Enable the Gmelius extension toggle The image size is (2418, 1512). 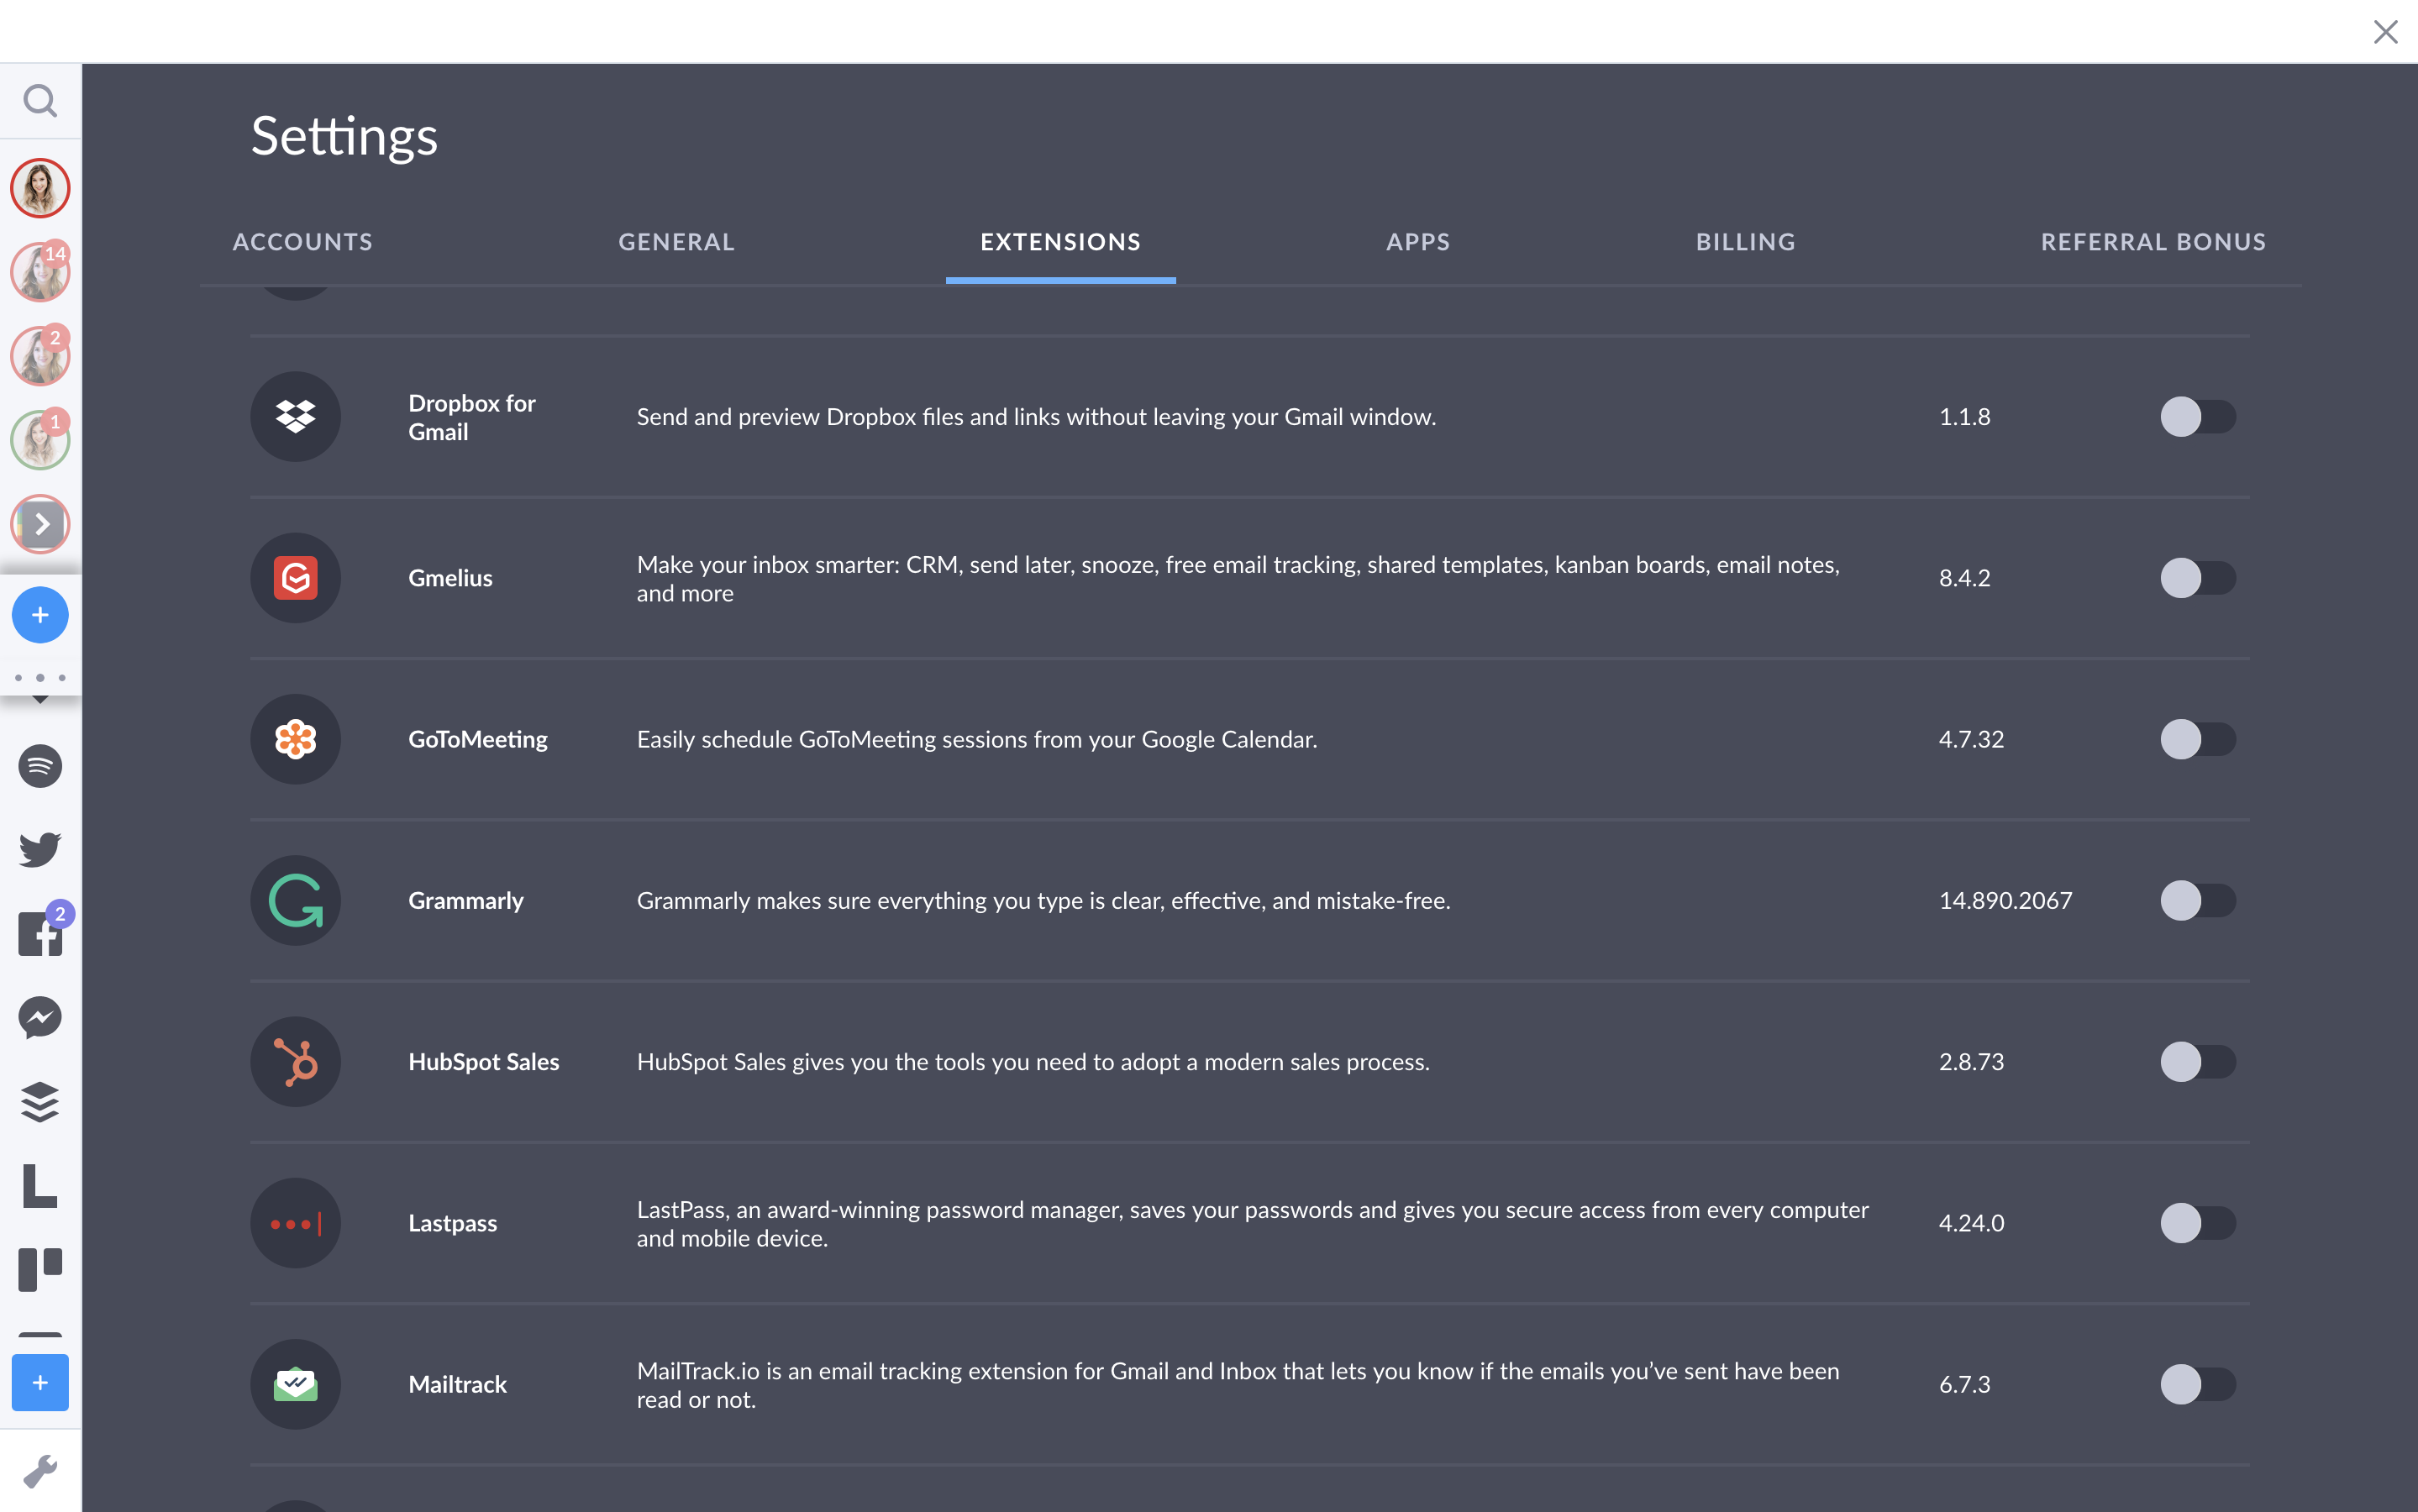pyautogui.click(x=2198, y=578)
